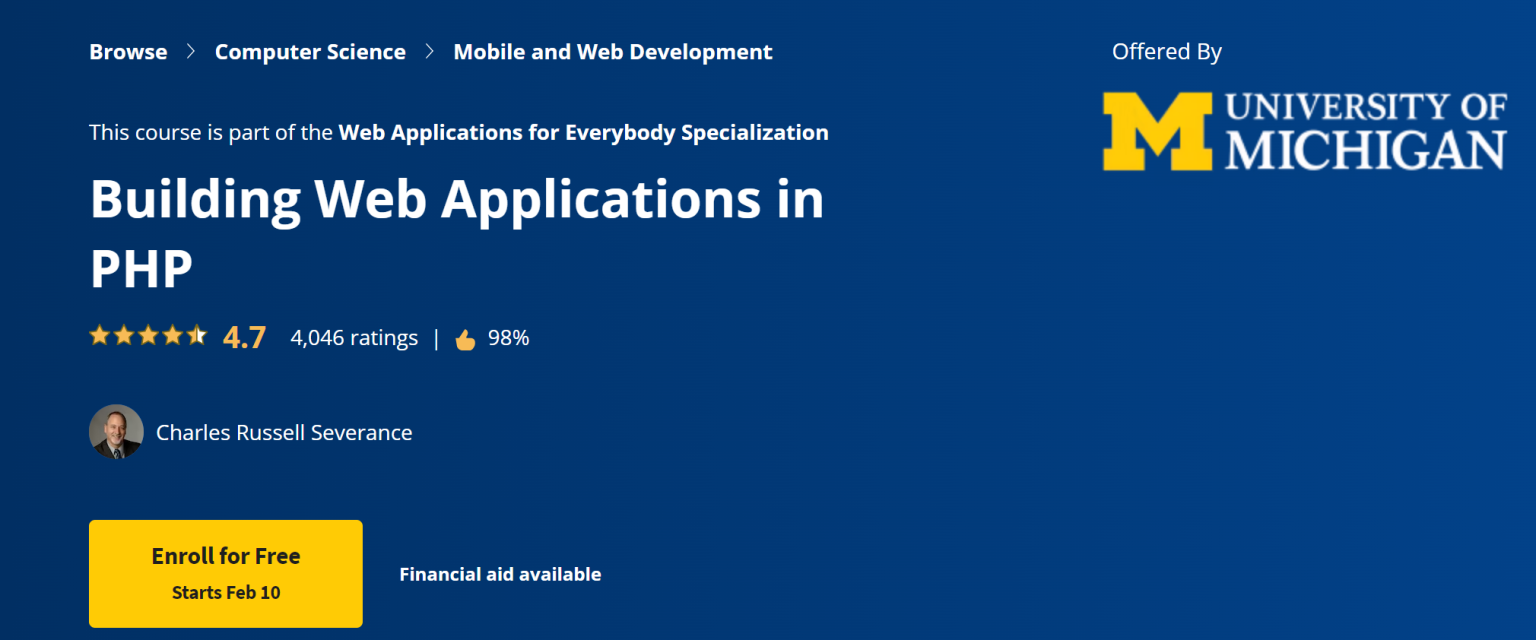Open Charles Russell Severance's instructor profile
Image resolution: width=1536 pixels, height=640 pixels.
click(x=284, y=432)
